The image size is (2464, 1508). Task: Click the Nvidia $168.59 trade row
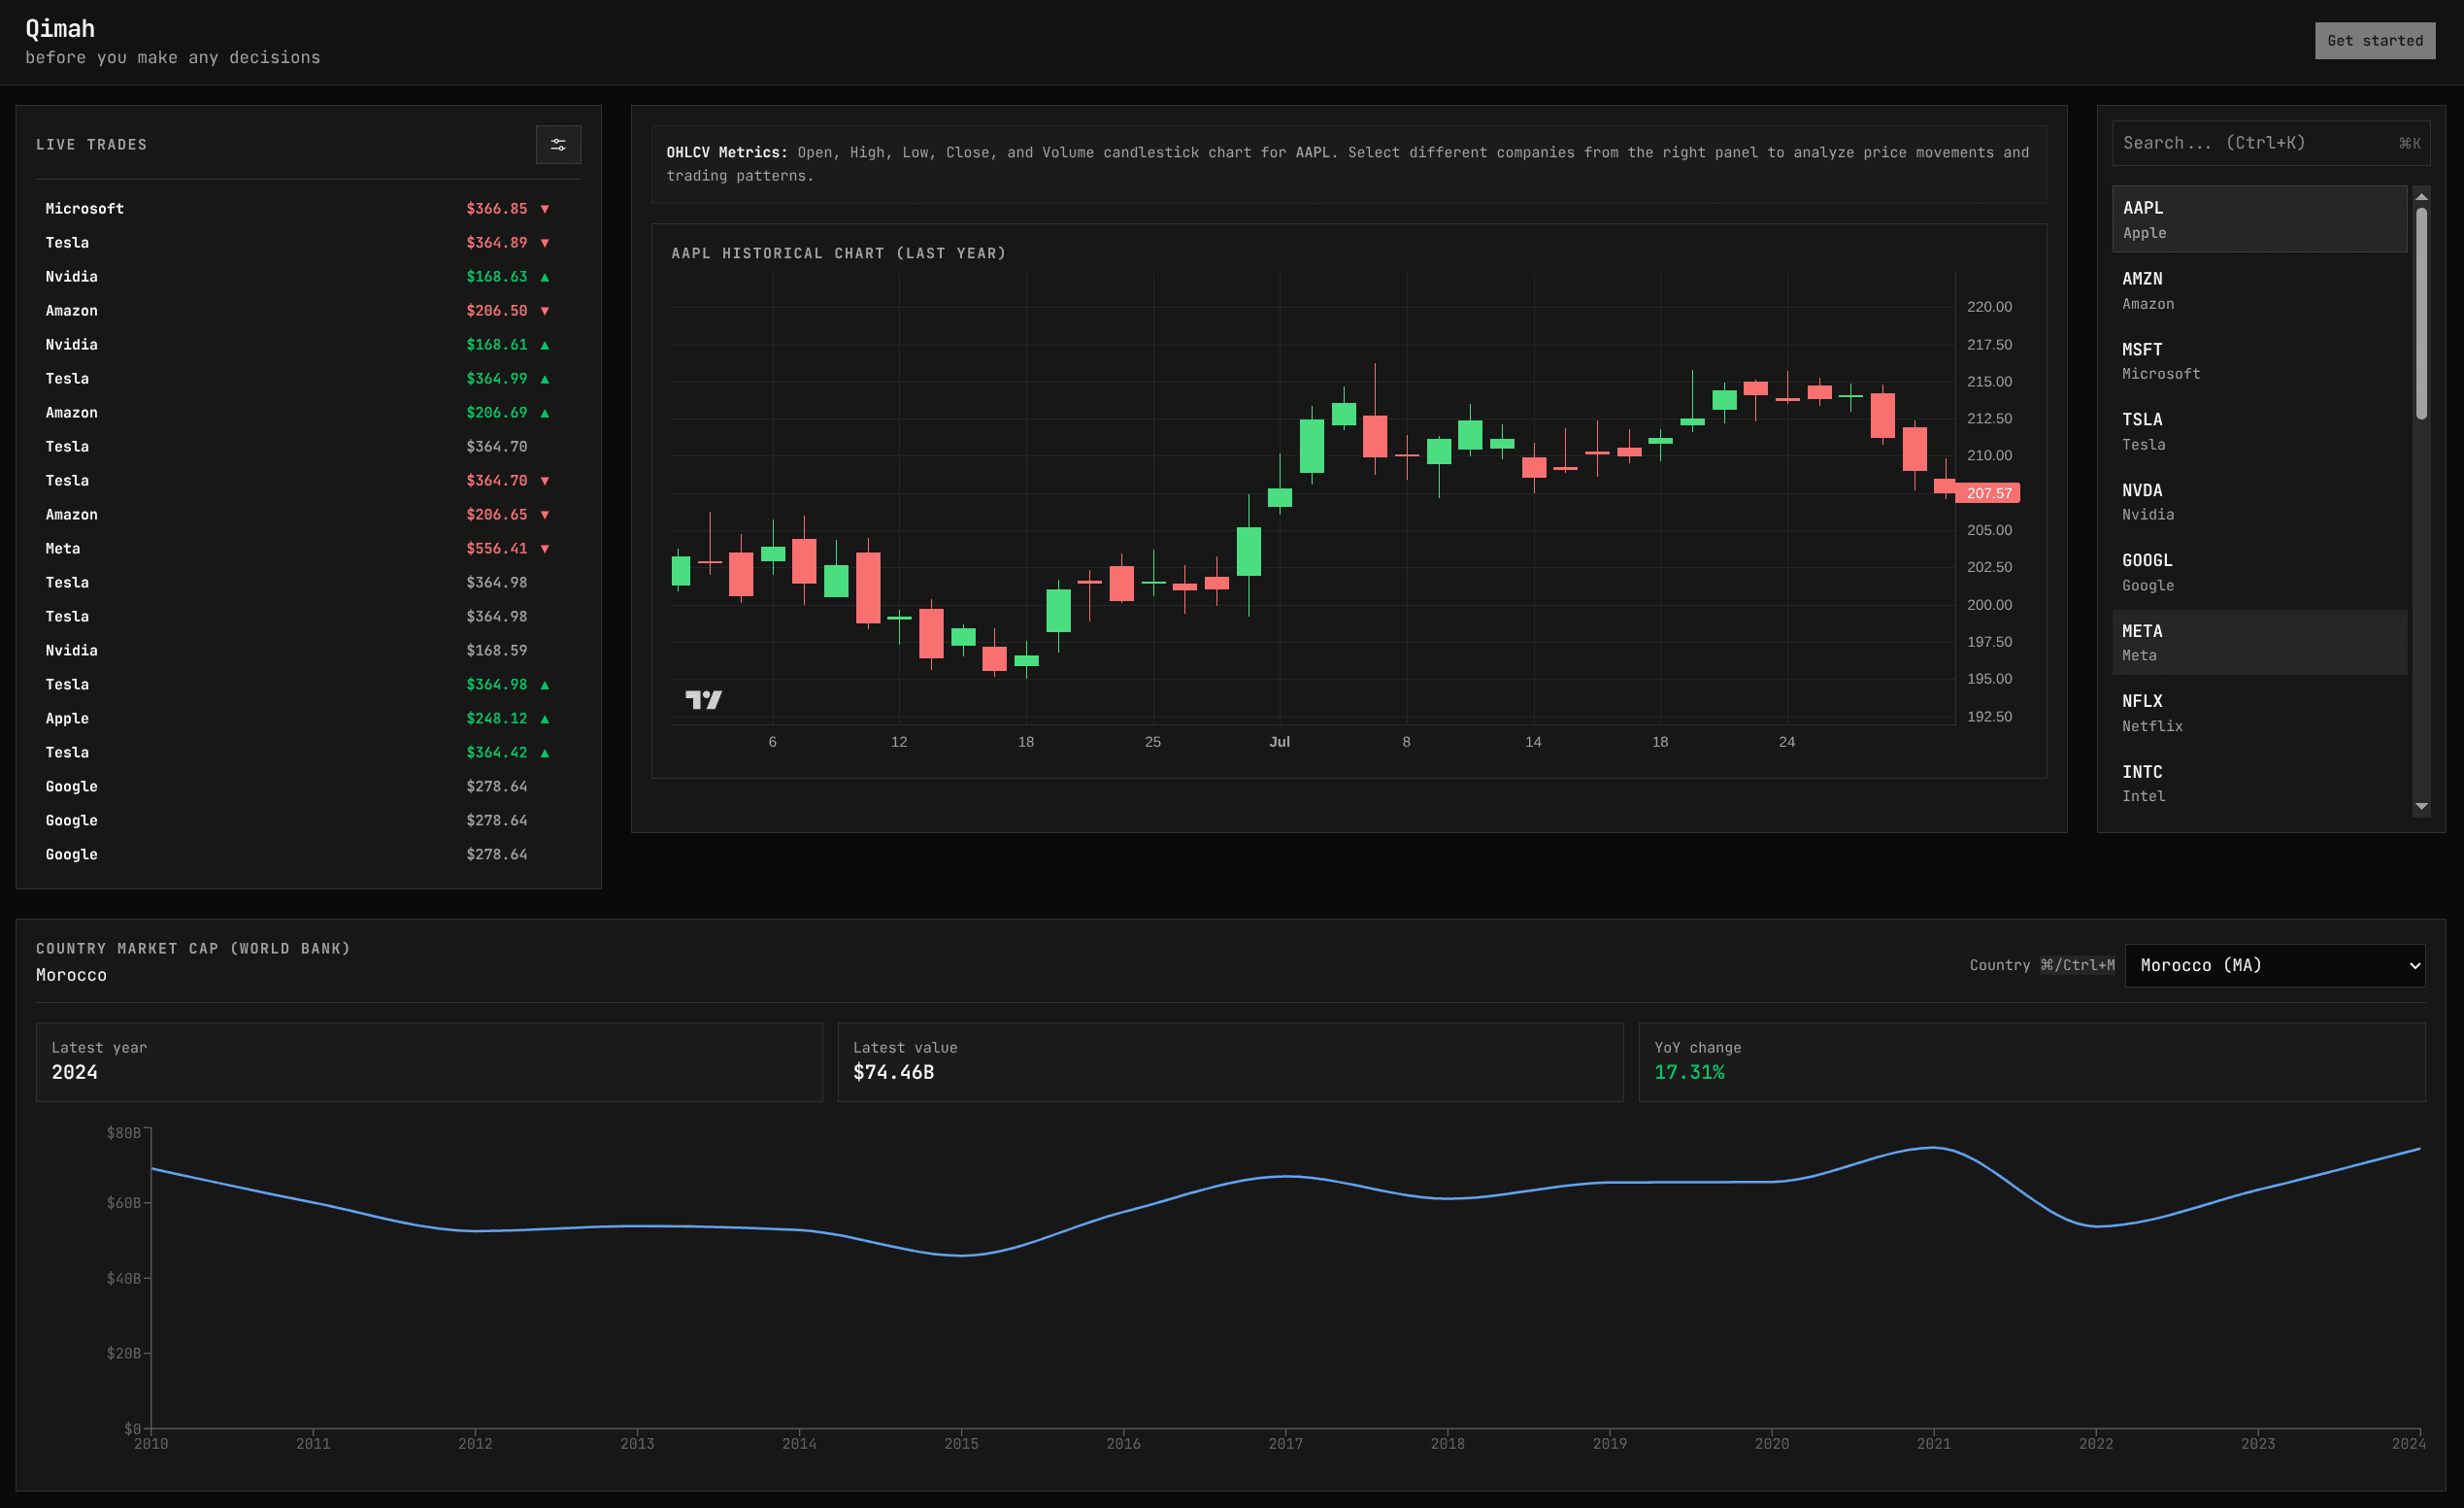tap(308, 651)
